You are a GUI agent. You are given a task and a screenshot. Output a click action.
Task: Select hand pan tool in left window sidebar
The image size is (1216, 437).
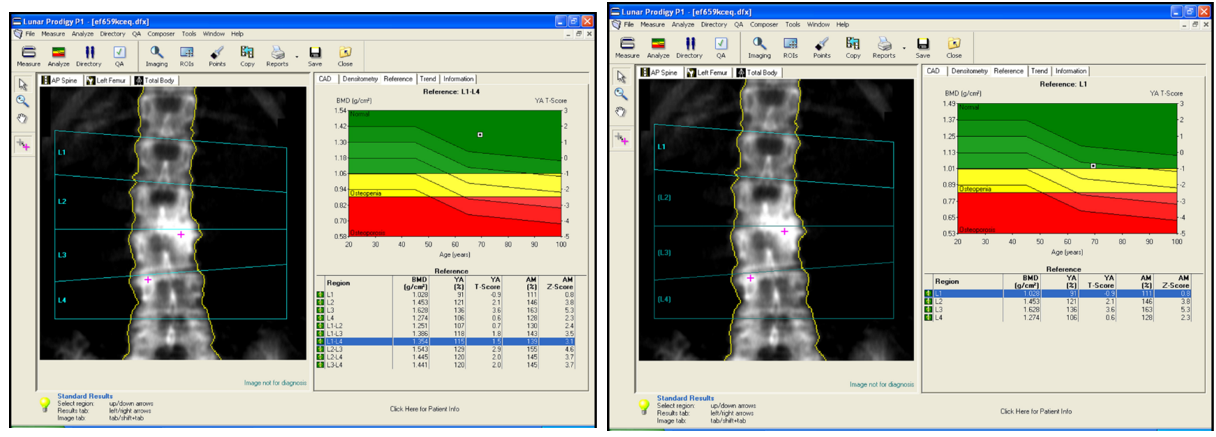[21, 118]
